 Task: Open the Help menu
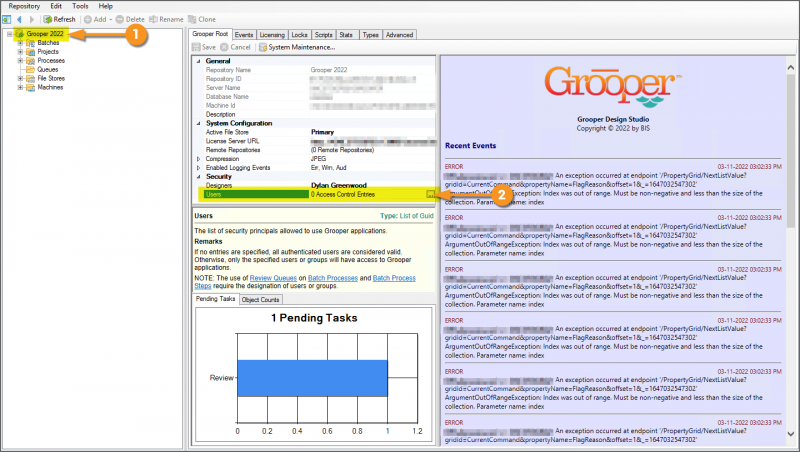106,6
